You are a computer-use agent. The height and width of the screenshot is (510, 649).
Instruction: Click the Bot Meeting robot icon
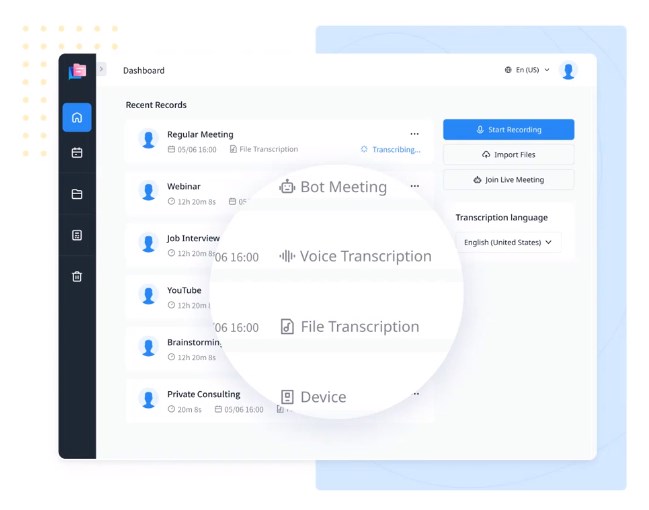tap(287, 187)
